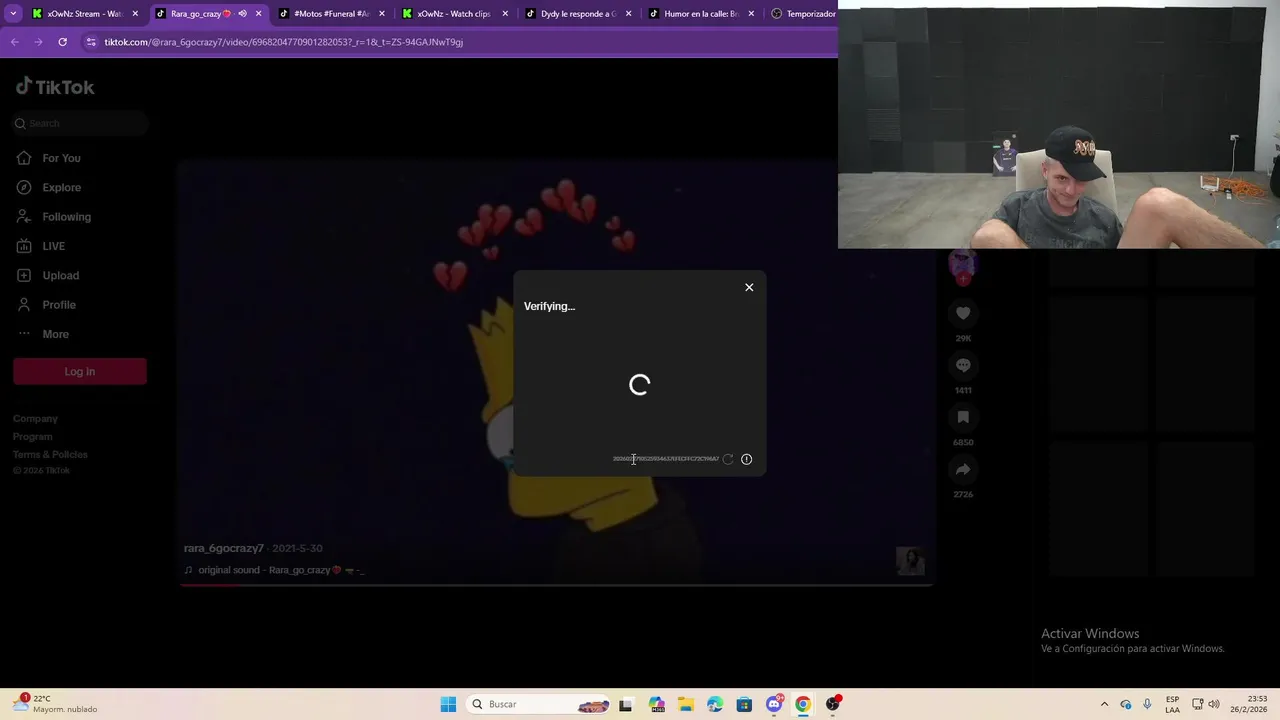This screenshot has width=1280, height=720.
Task: Click the taskbar Buscar search box
Action: point(540,704)
